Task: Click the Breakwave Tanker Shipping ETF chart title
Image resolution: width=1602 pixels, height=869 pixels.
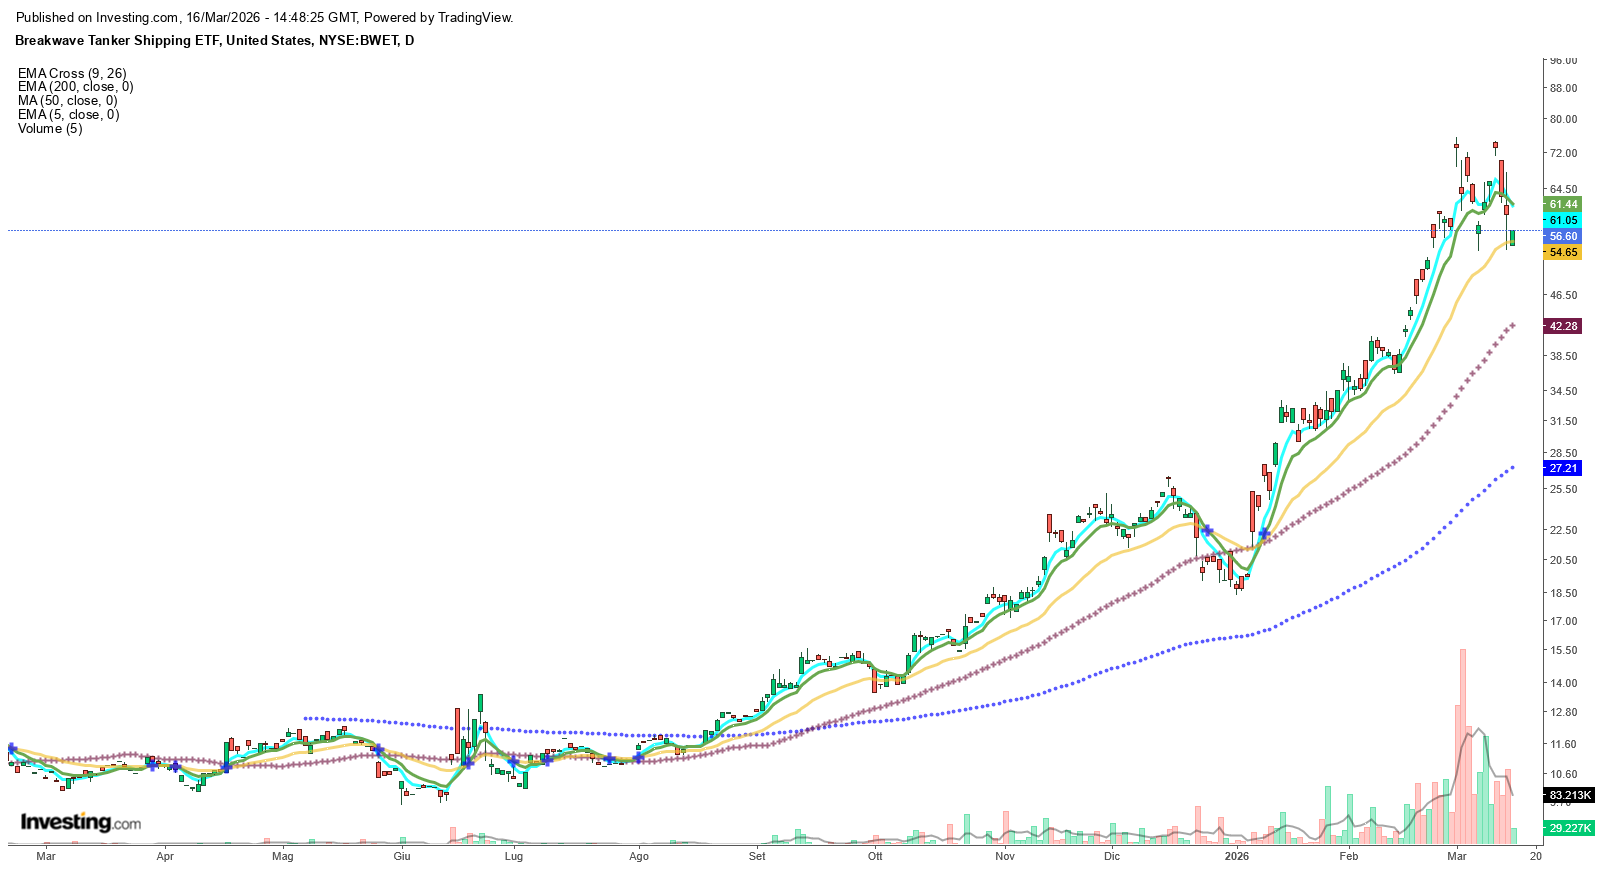Action: (214, 41)
